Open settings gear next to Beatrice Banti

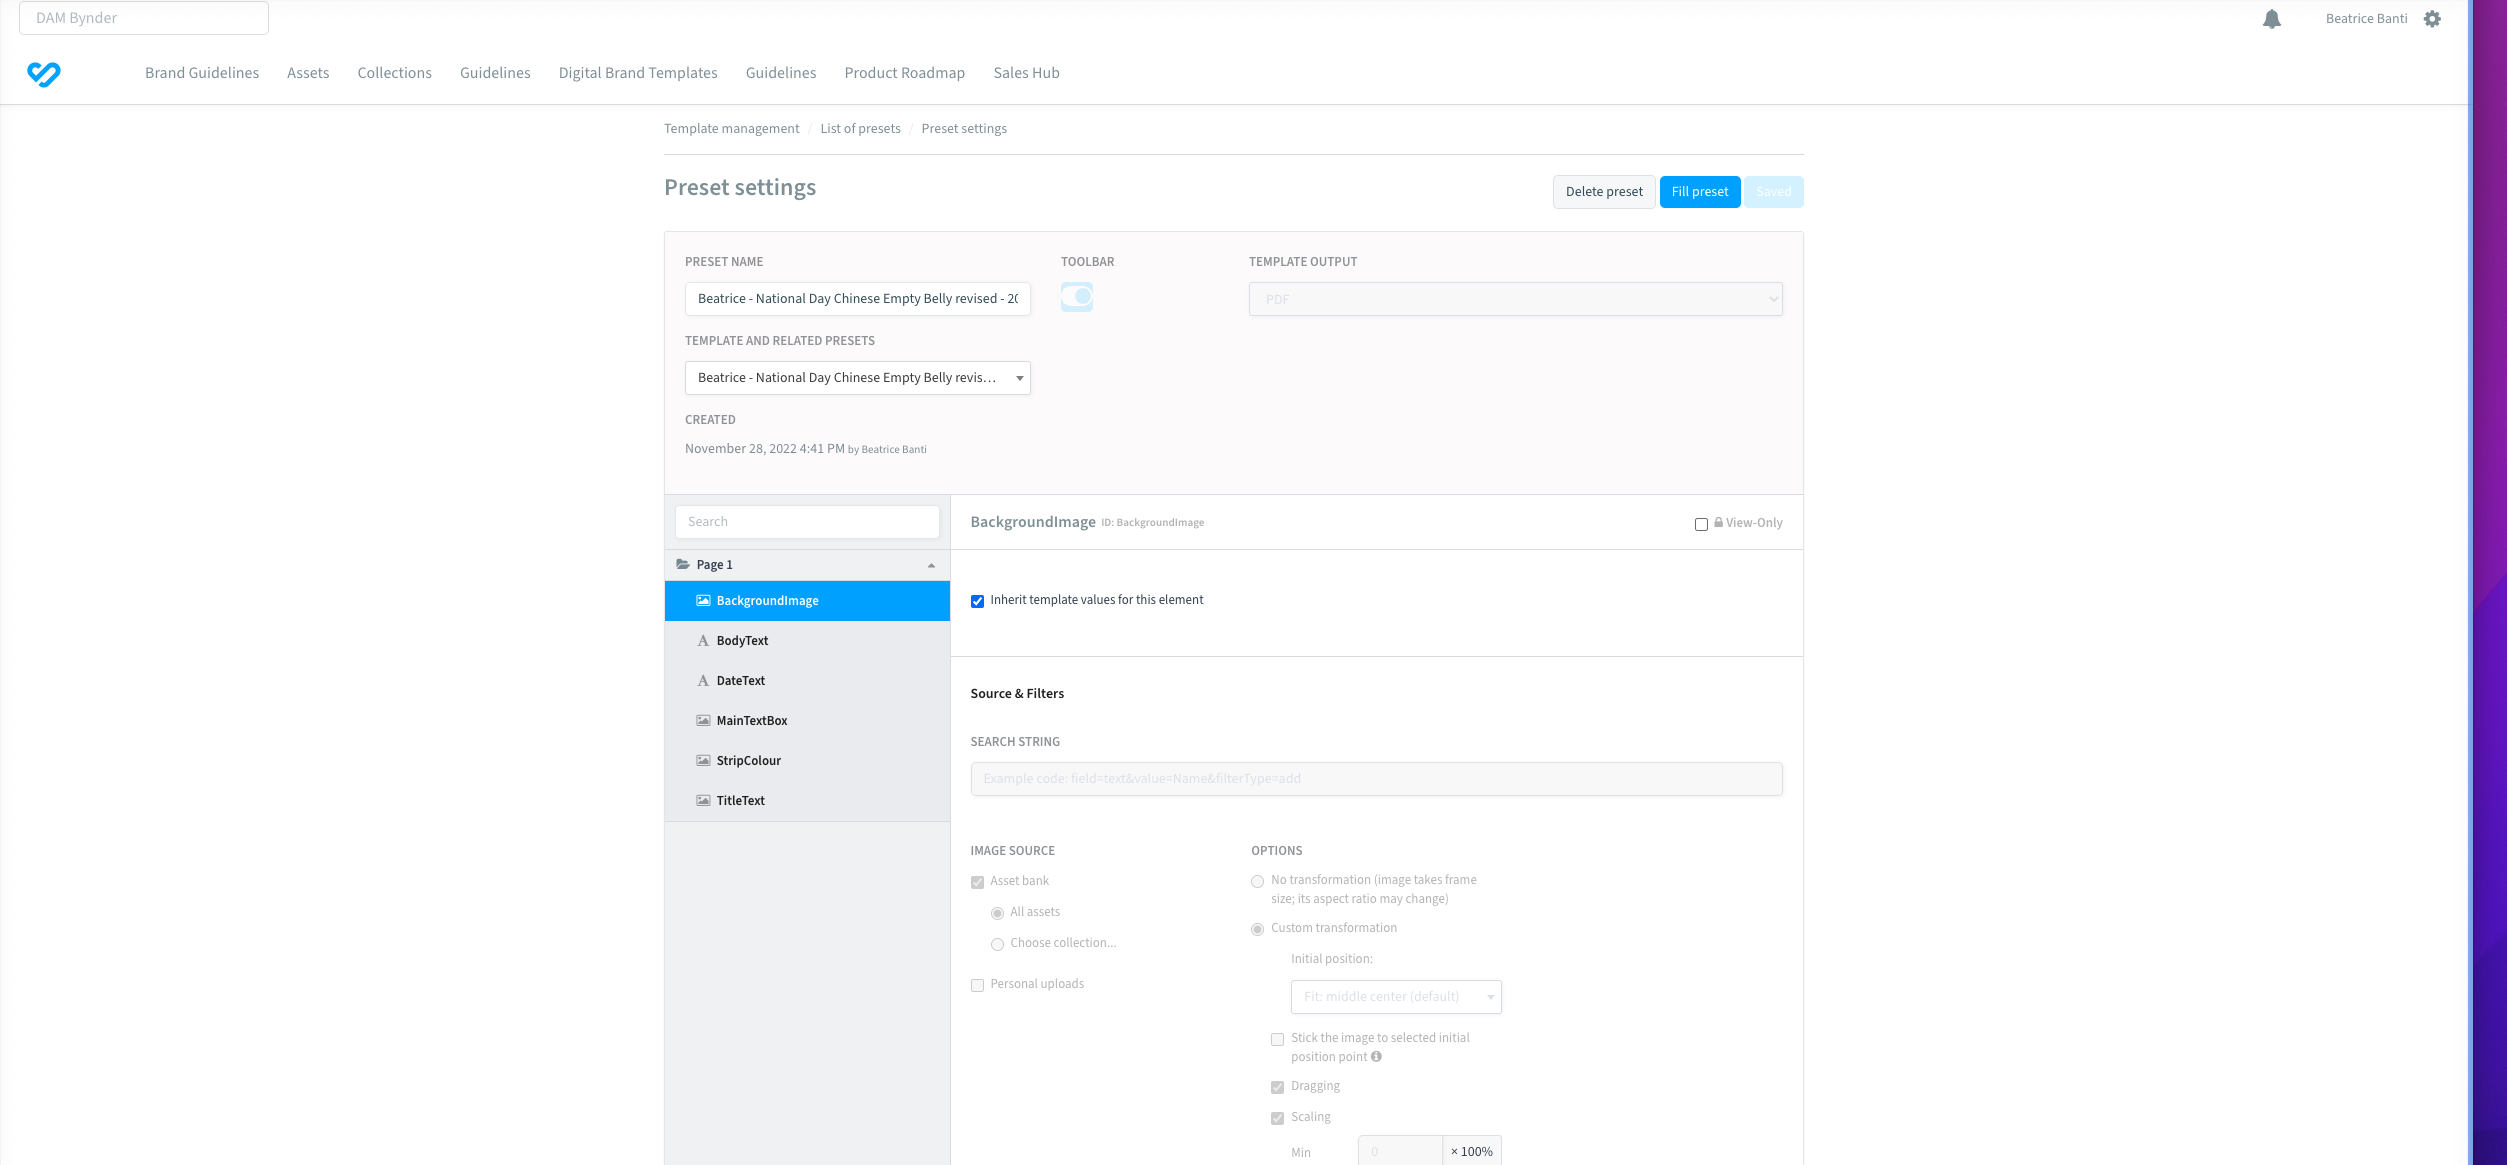(x=2433, y=19)
